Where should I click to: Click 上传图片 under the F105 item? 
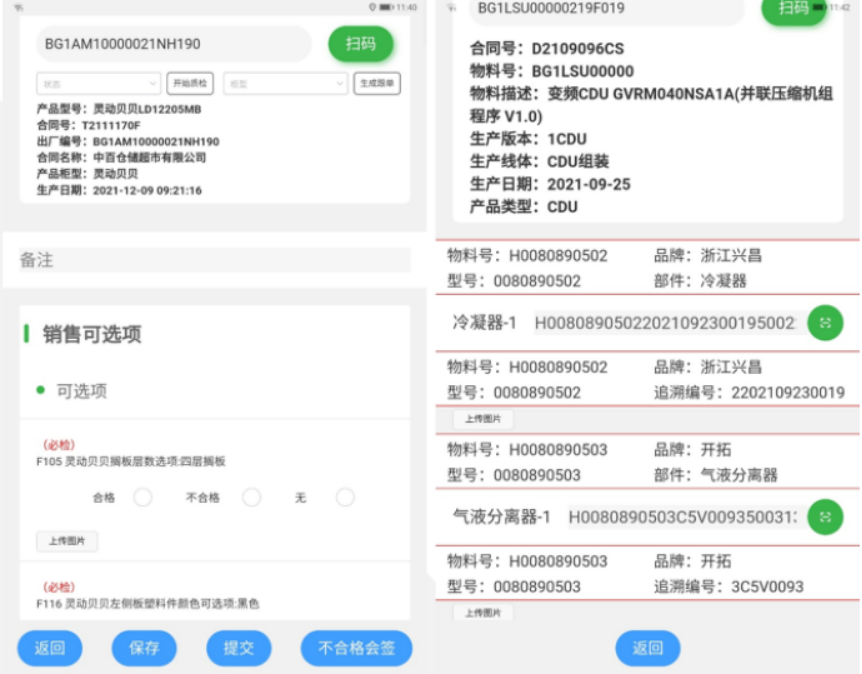pyautogui.click(x=67, y=541)
